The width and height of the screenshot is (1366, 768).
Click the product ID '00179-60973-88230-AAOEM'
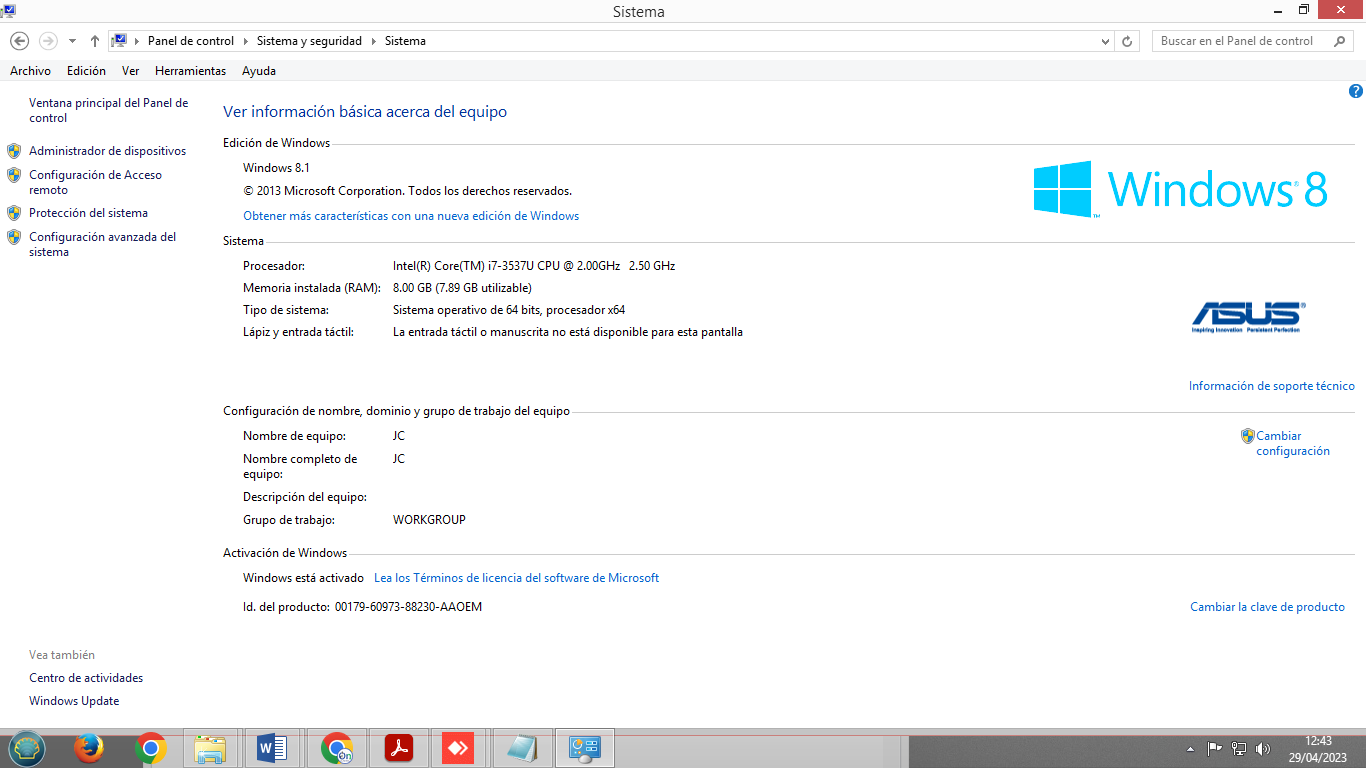point(408,607)
